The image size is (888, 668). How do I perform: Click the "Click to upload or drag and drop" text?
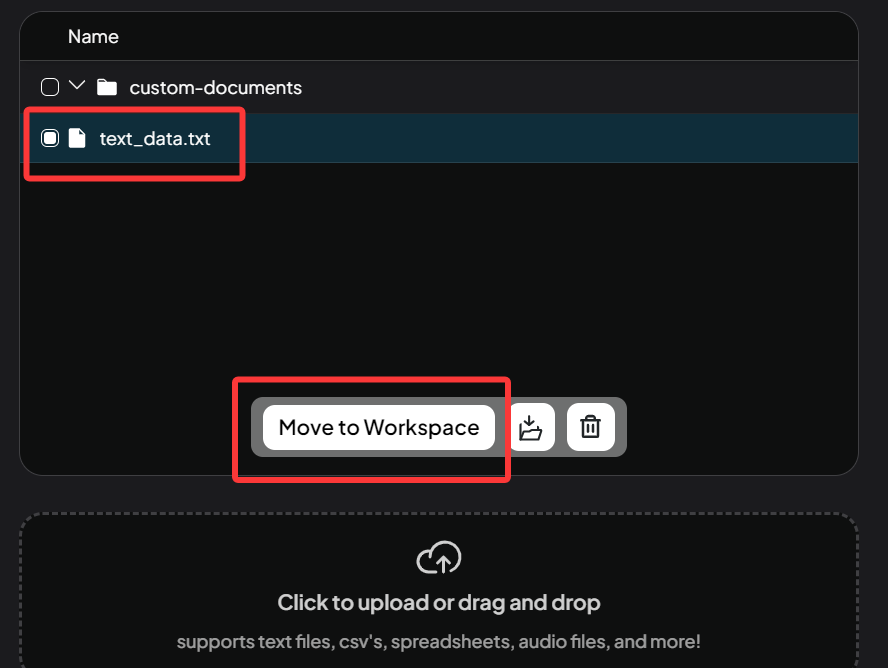439,603
